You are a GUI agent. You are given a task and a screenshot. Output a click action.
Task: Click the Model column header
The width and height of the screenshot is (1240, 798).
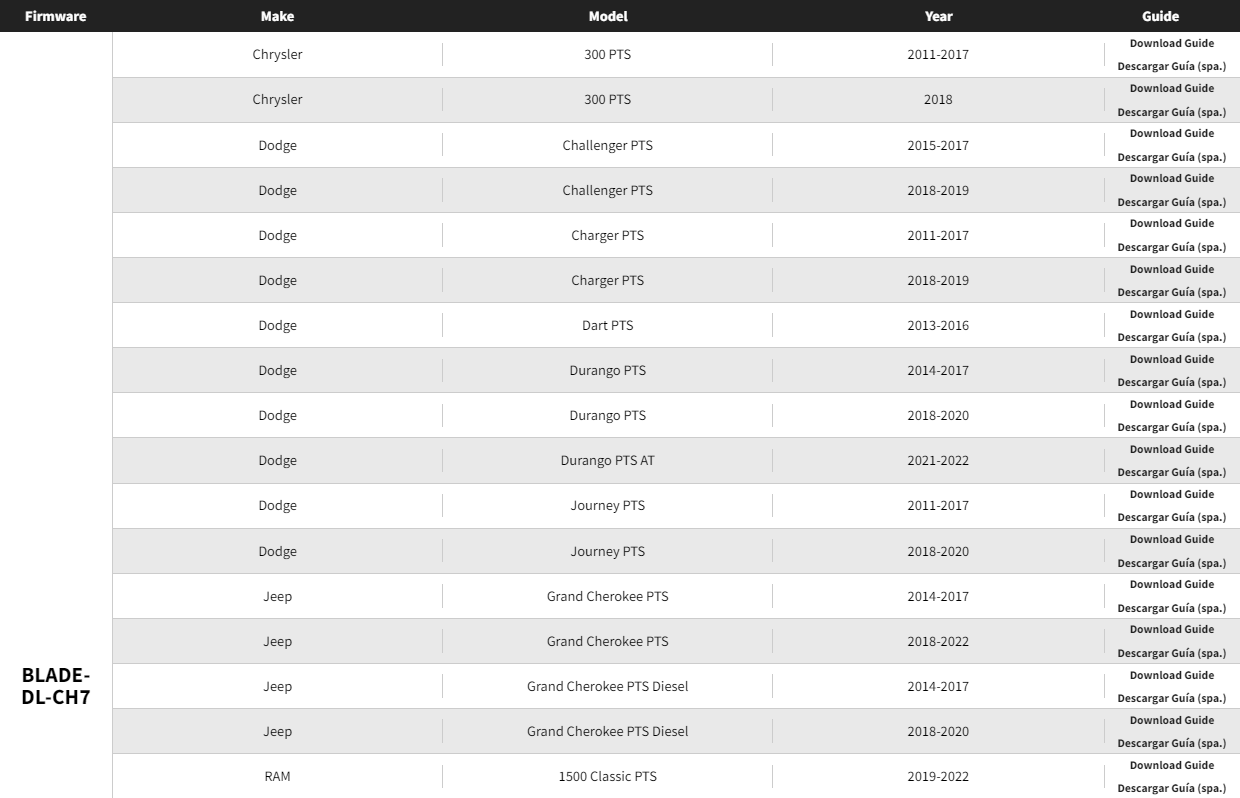(x=608, y=16)
